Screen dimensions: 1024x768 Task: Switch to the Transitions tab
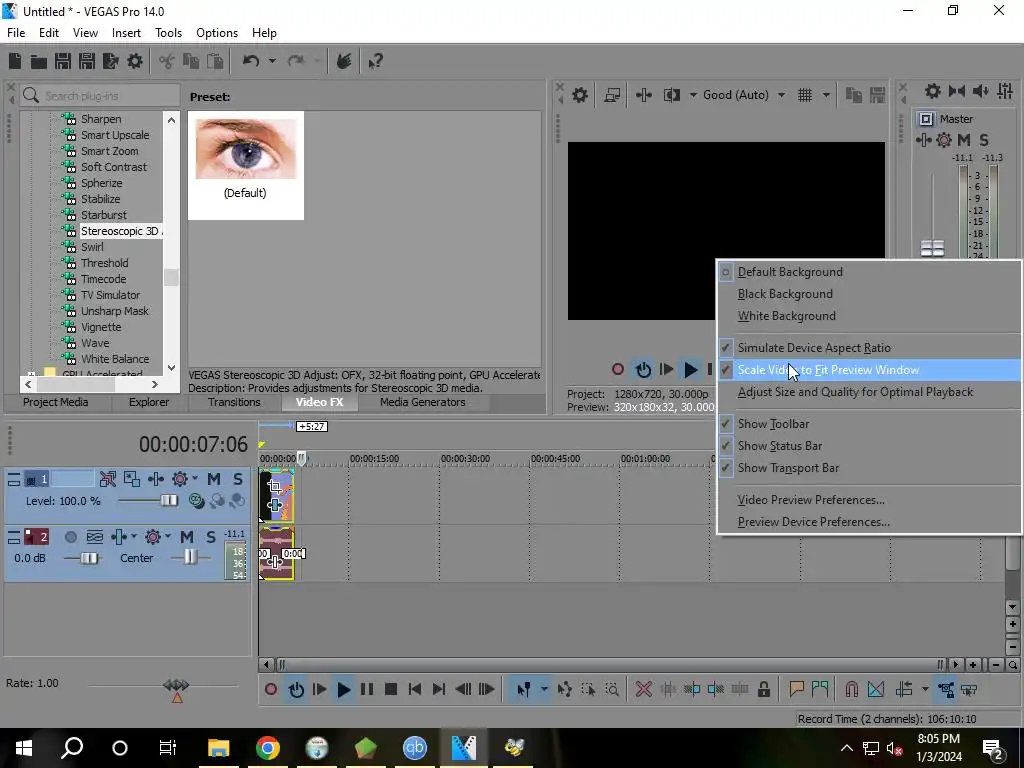click(234, 402)
